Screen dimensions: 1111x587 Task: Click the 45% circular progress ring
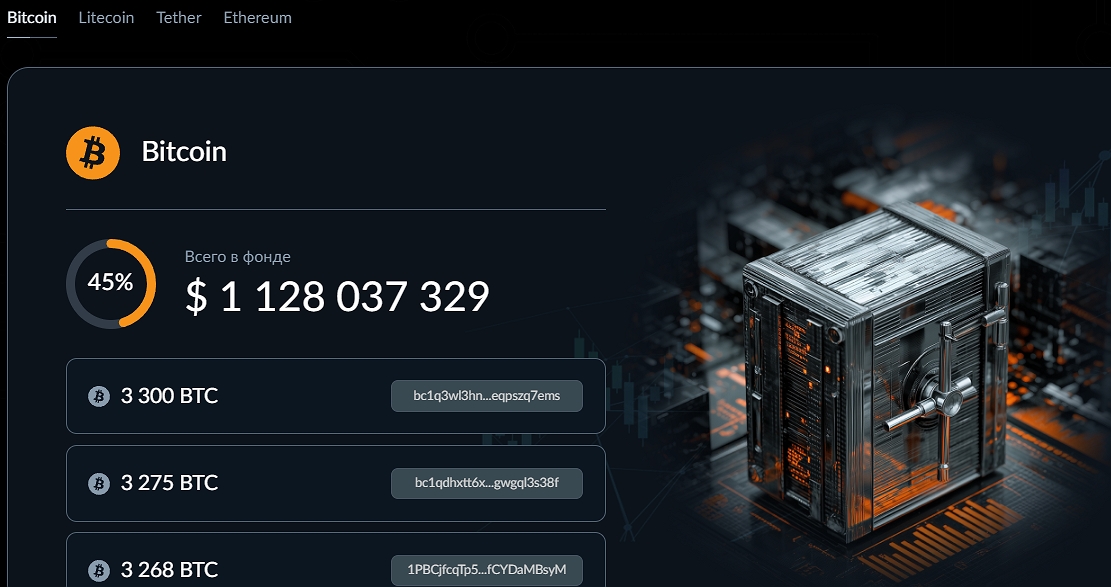click(111, 283)
